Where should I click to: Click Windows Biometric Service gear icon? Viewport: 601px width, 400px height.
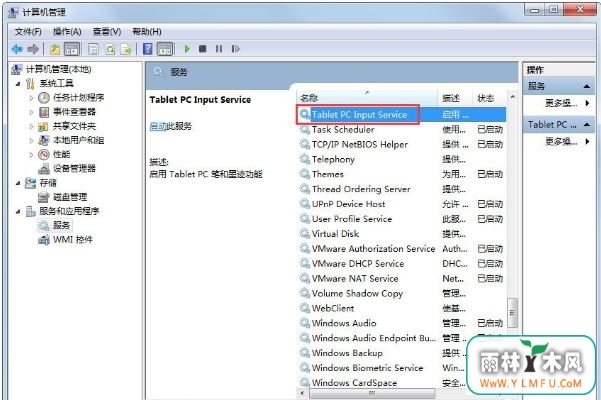tap(305, 368)
